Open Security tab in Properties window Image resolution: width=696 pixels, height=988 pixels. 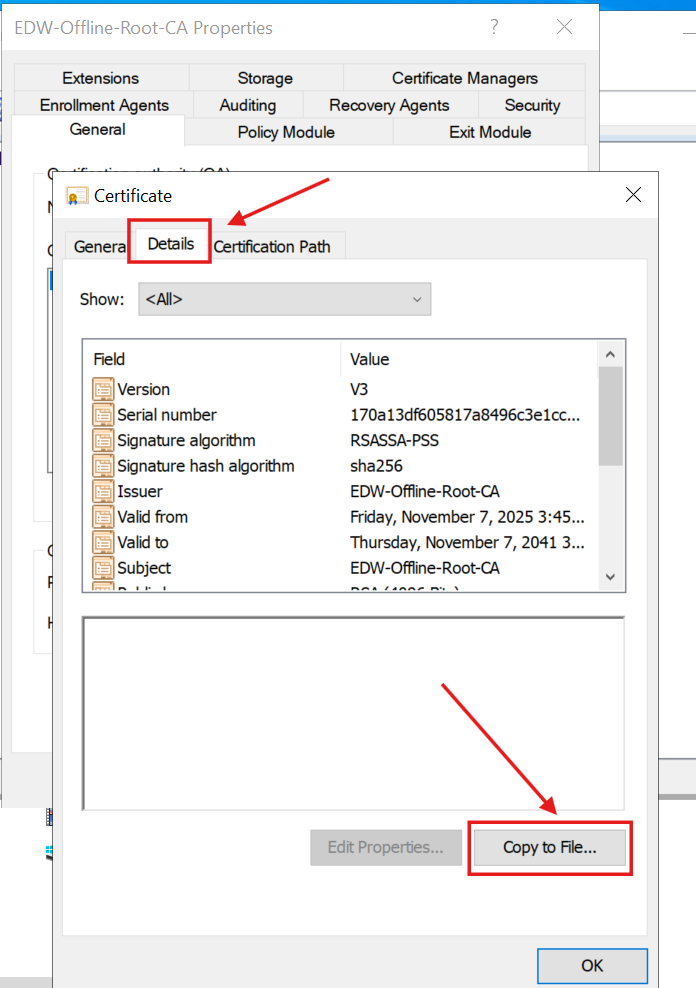click(x=532, y=105)
